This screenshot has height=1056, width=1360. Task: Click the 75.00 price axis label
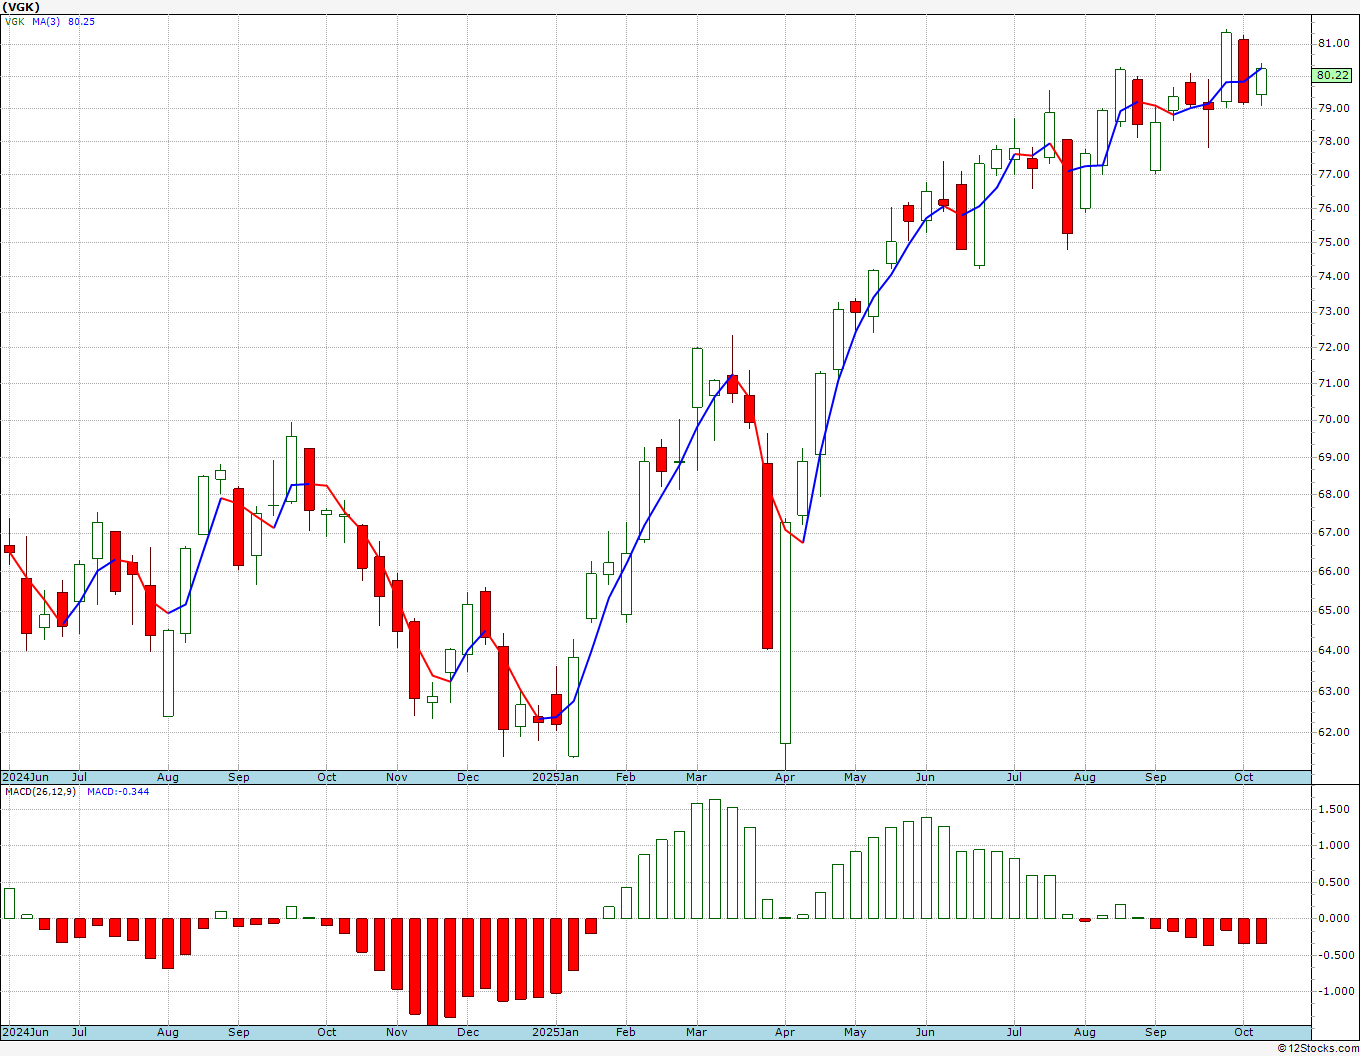tap(1334, 242)
